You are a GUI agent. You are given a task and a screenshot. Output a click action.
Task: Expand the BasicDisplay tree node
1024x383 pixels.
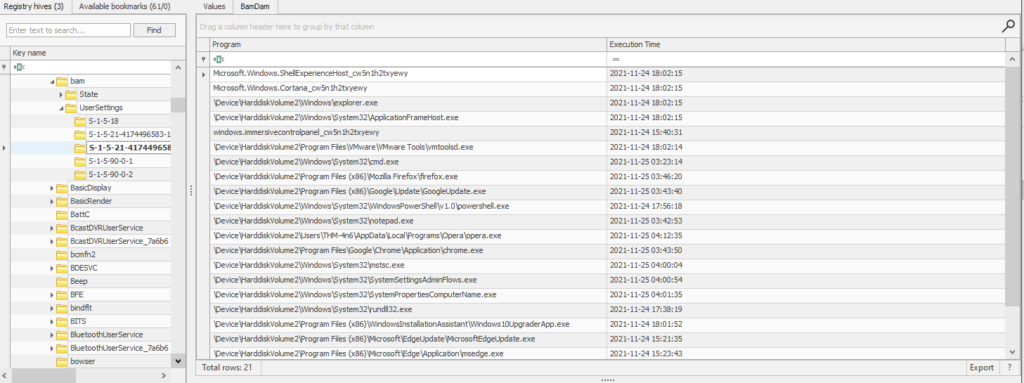[x=52, y=188]
